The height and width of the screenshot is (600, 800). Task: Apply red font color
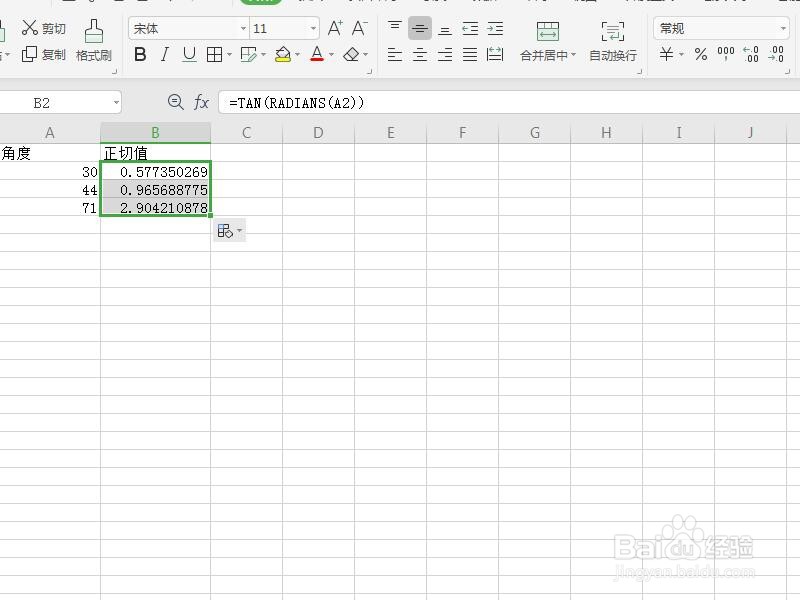click(x=317, y=54)
